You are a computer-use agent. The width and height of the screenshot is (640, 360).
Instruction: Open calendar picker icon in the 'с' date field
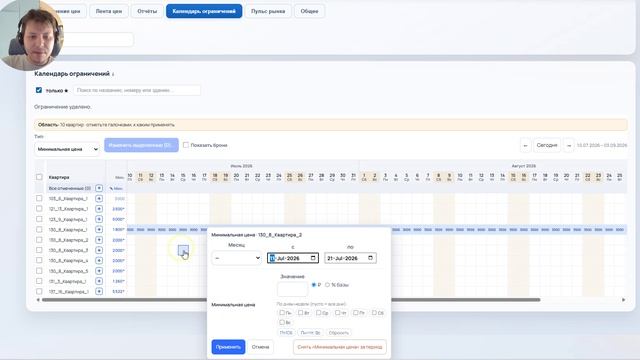tap(313, 258)
